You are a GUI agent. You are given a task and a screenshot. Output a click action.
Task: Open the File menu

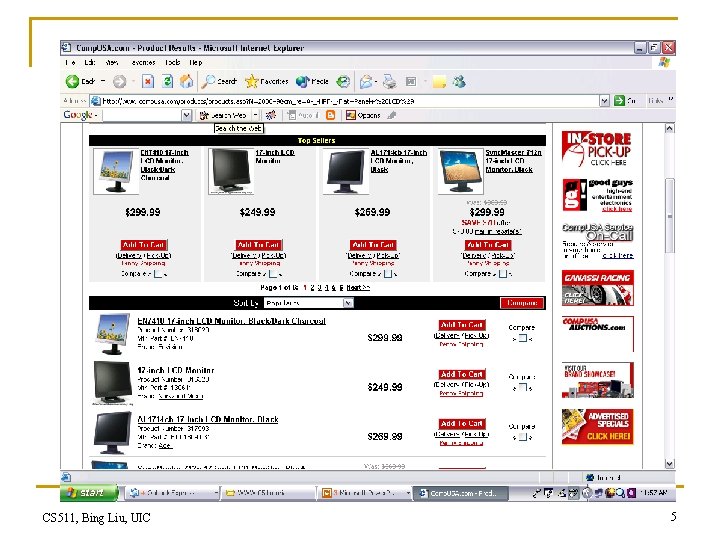70,62
